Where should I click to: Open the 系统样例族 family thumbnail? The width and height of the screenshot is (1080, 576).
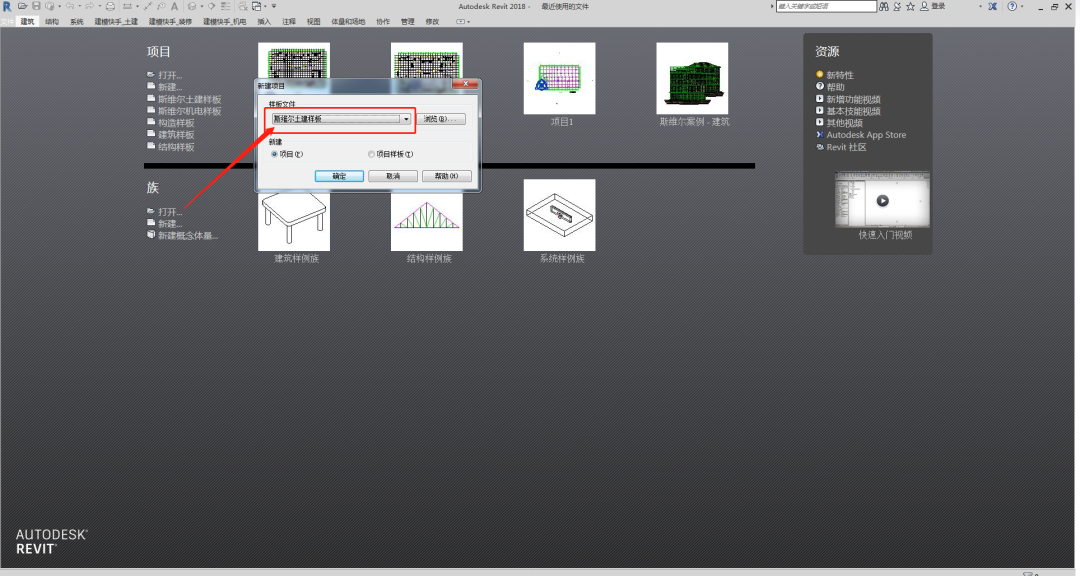coord(559,216)
